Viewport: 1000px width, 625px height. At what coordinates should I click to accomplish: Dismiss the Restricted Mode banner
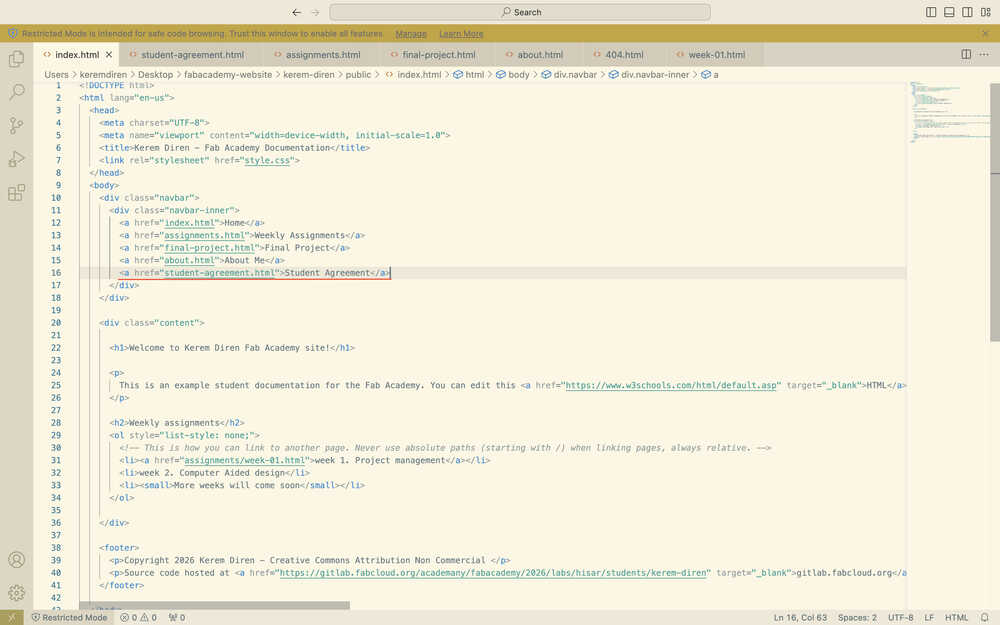coord(985,34)
